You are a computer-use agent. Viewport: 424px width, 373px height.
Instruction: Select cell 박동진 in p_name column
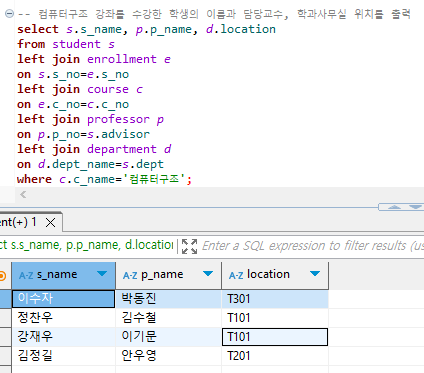(x=169, y=299)
